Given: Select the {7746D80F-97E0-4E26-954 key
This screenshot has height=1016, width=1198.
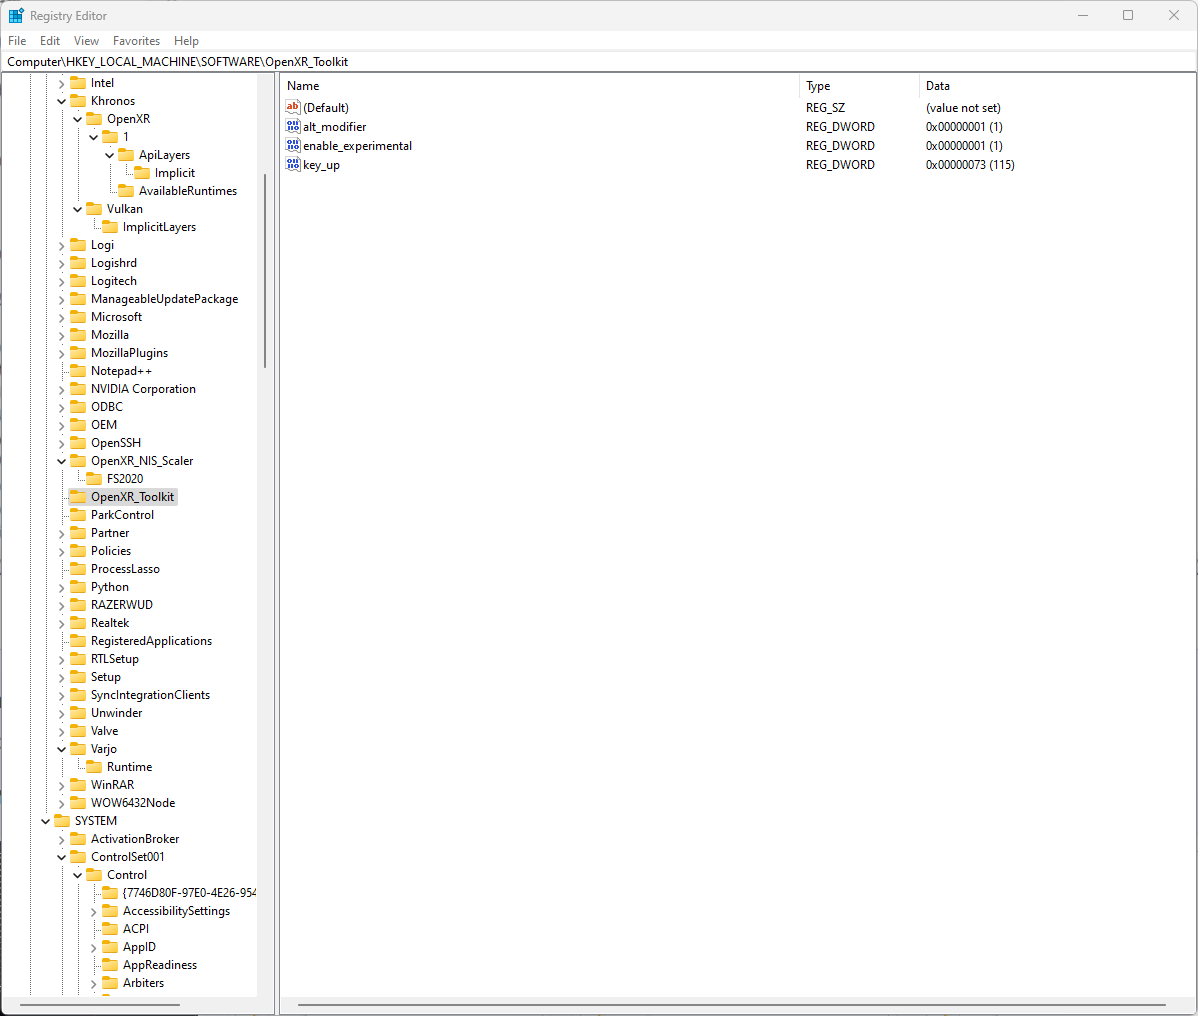Looking at the screenshot, I should click(189, 893).
